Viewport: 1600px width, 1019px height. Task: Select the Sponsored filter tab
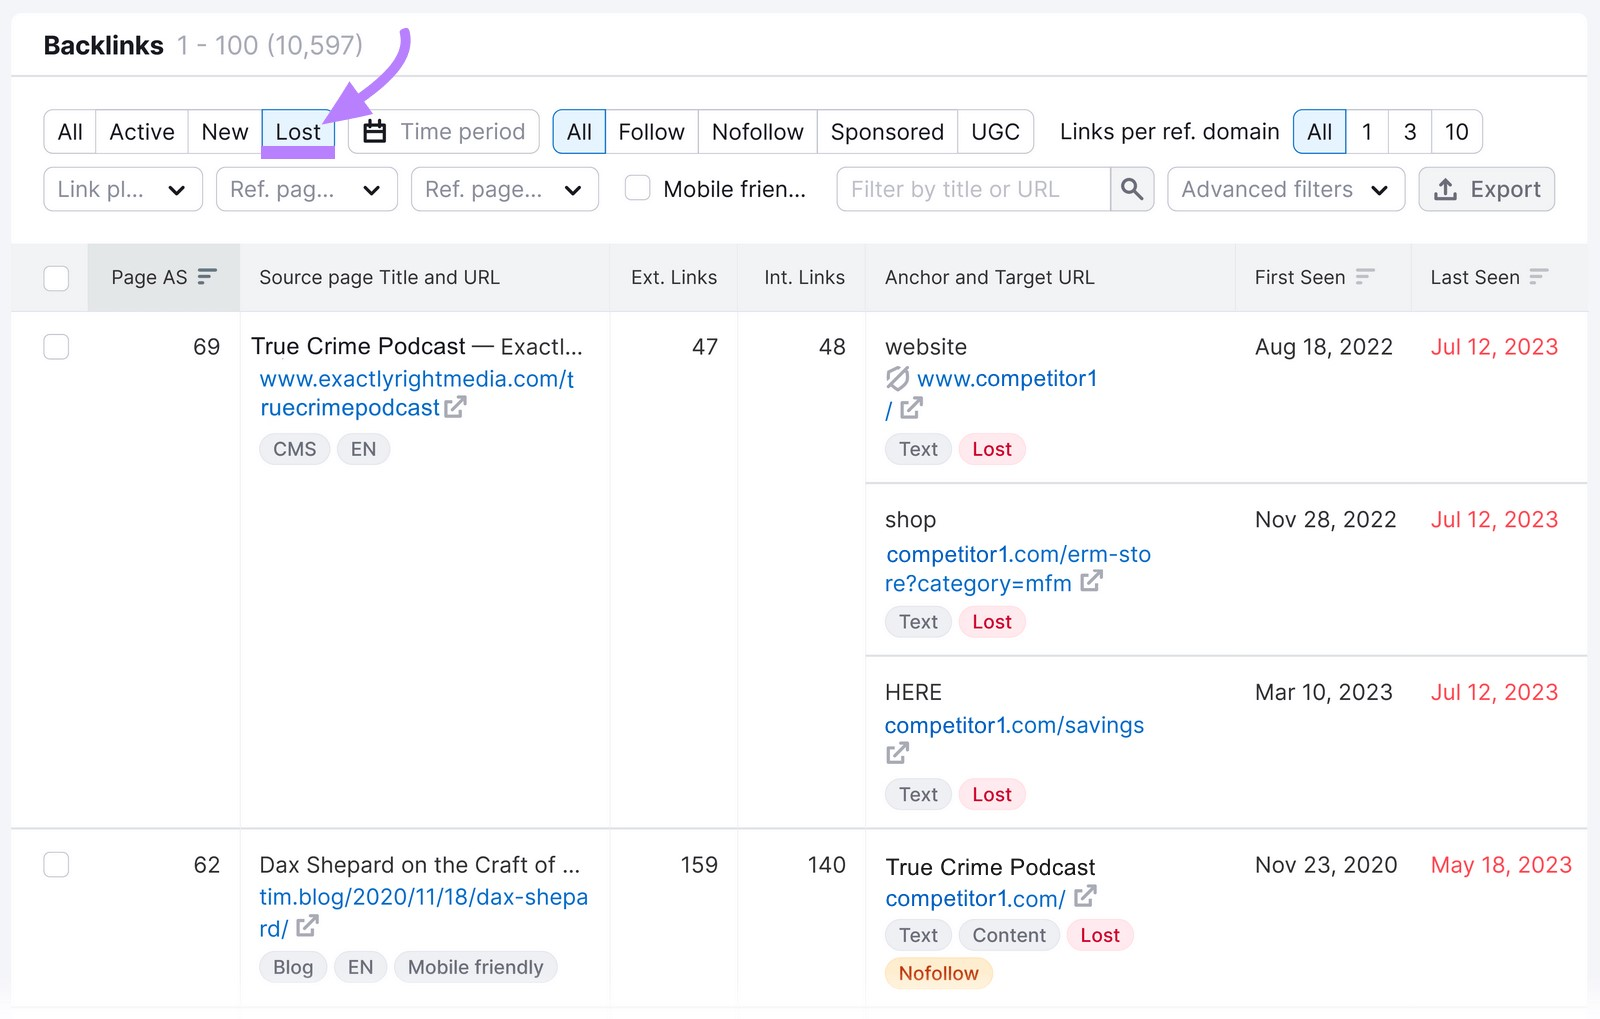[x=886, y=131]
